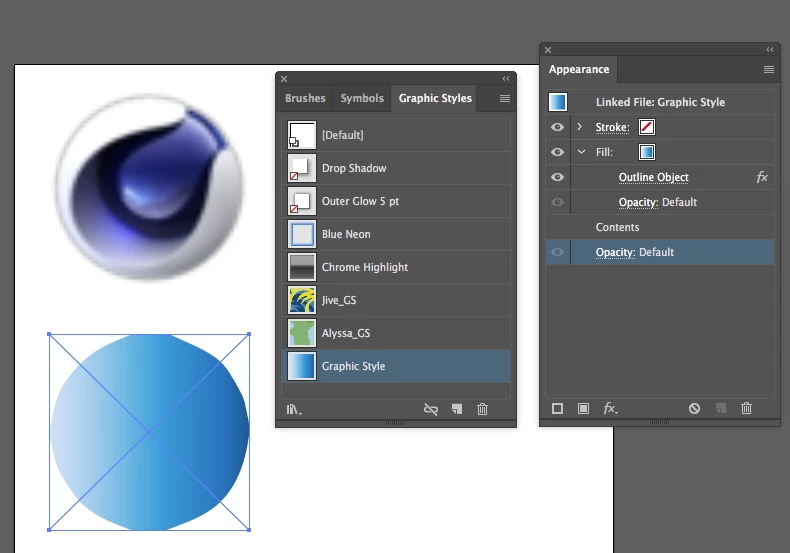Close the Graphic Styles panel
Viewport: 790px width, 553px height.
284,79
